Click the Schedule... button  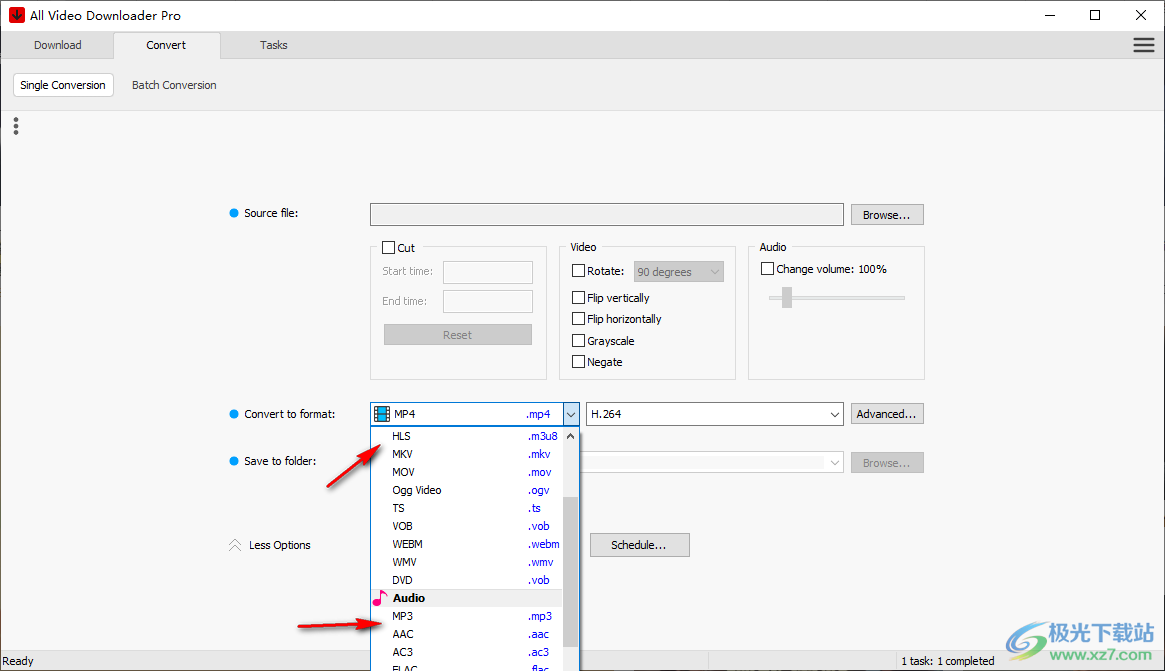tap(639, 545)
